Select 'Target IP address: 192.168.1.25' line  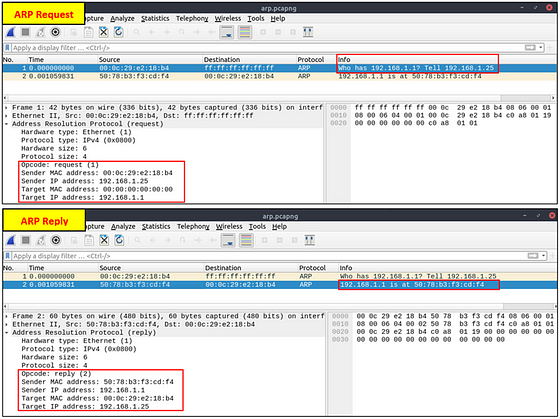pyautogui.click(x=85, y=406)
